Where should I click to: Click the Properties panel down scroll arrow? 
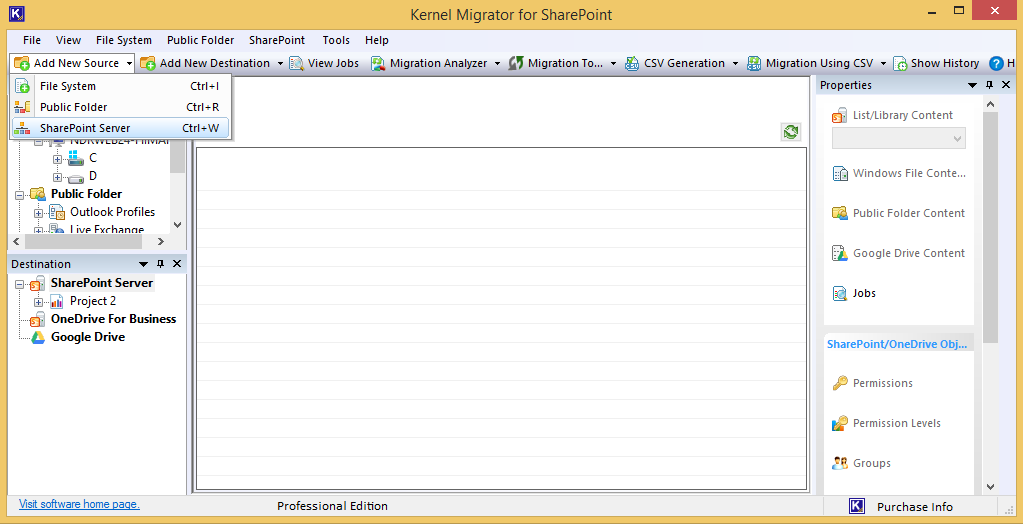(990, 486)
